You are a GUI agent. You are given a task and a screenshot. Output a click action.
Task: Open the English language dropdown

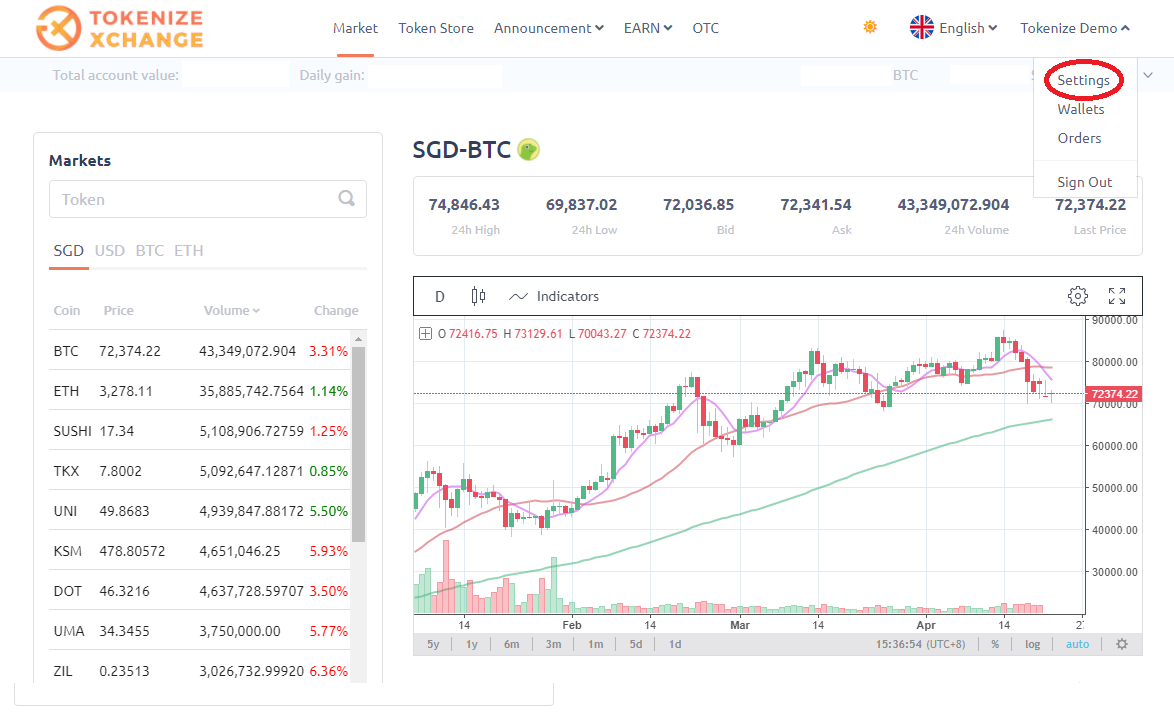click(x=968, y=28)
